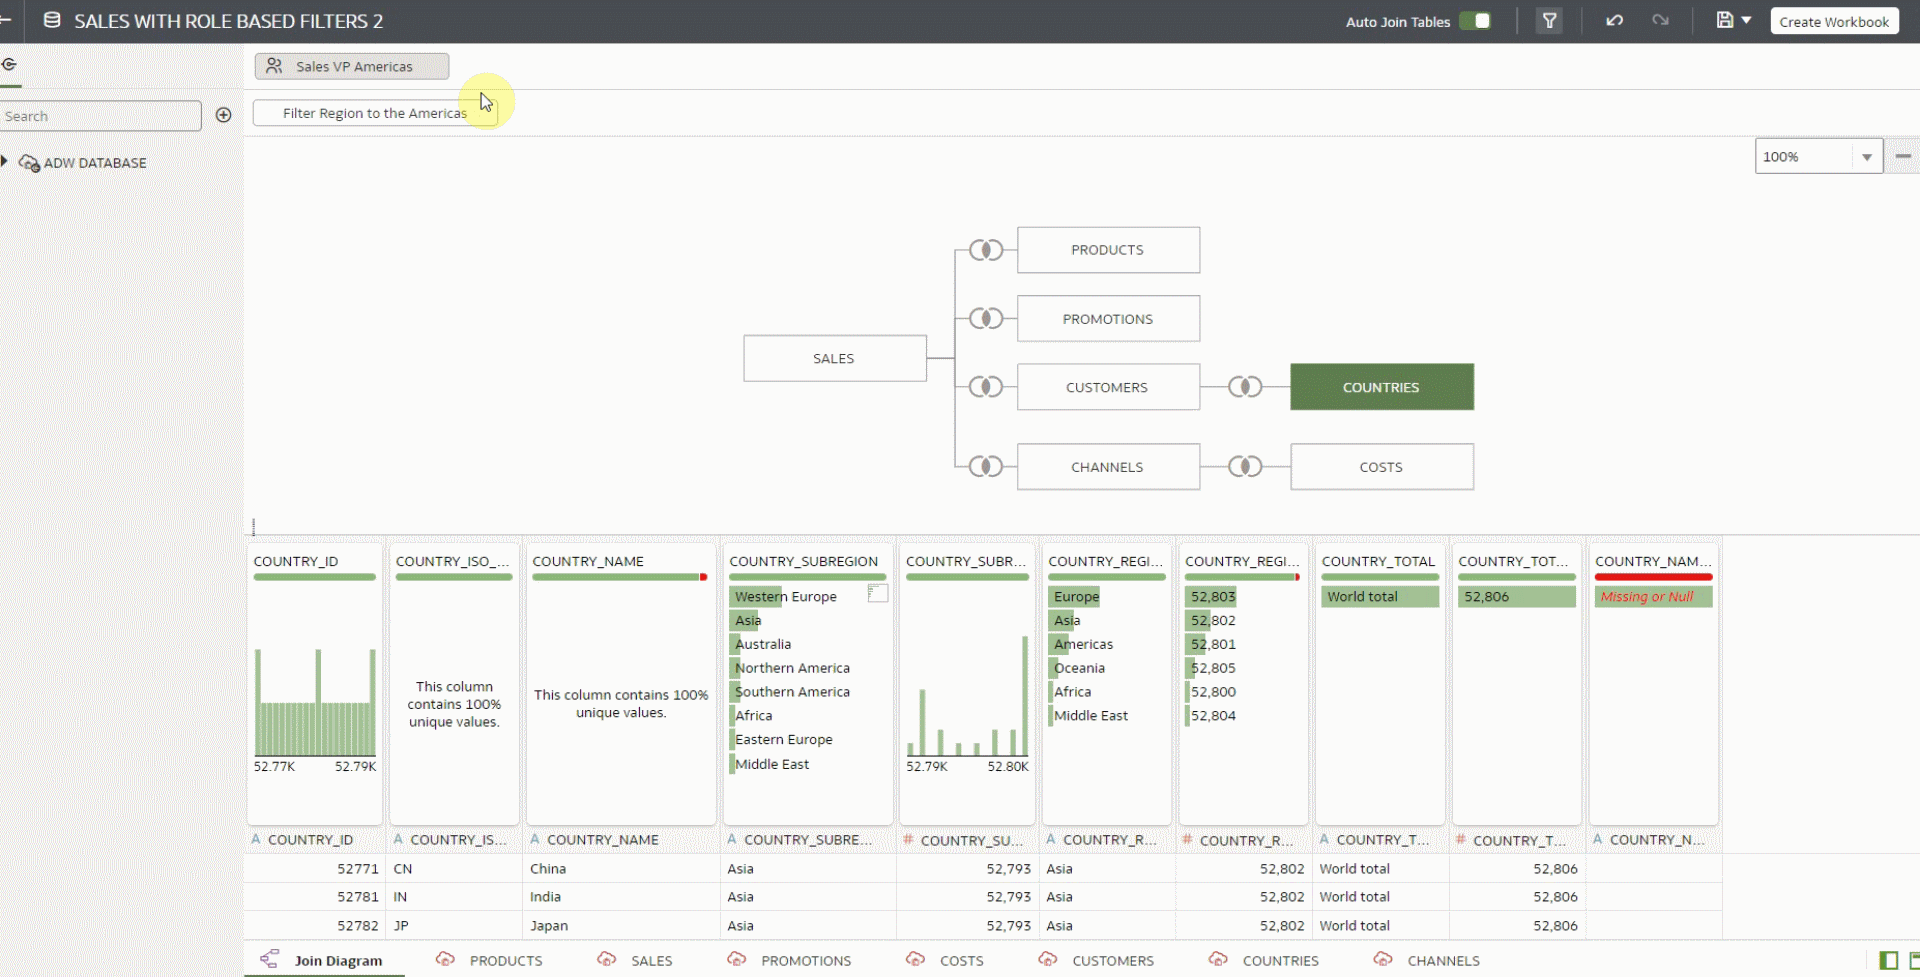Select the join icon between SALES and PRODUCTS

pos(986,250)
